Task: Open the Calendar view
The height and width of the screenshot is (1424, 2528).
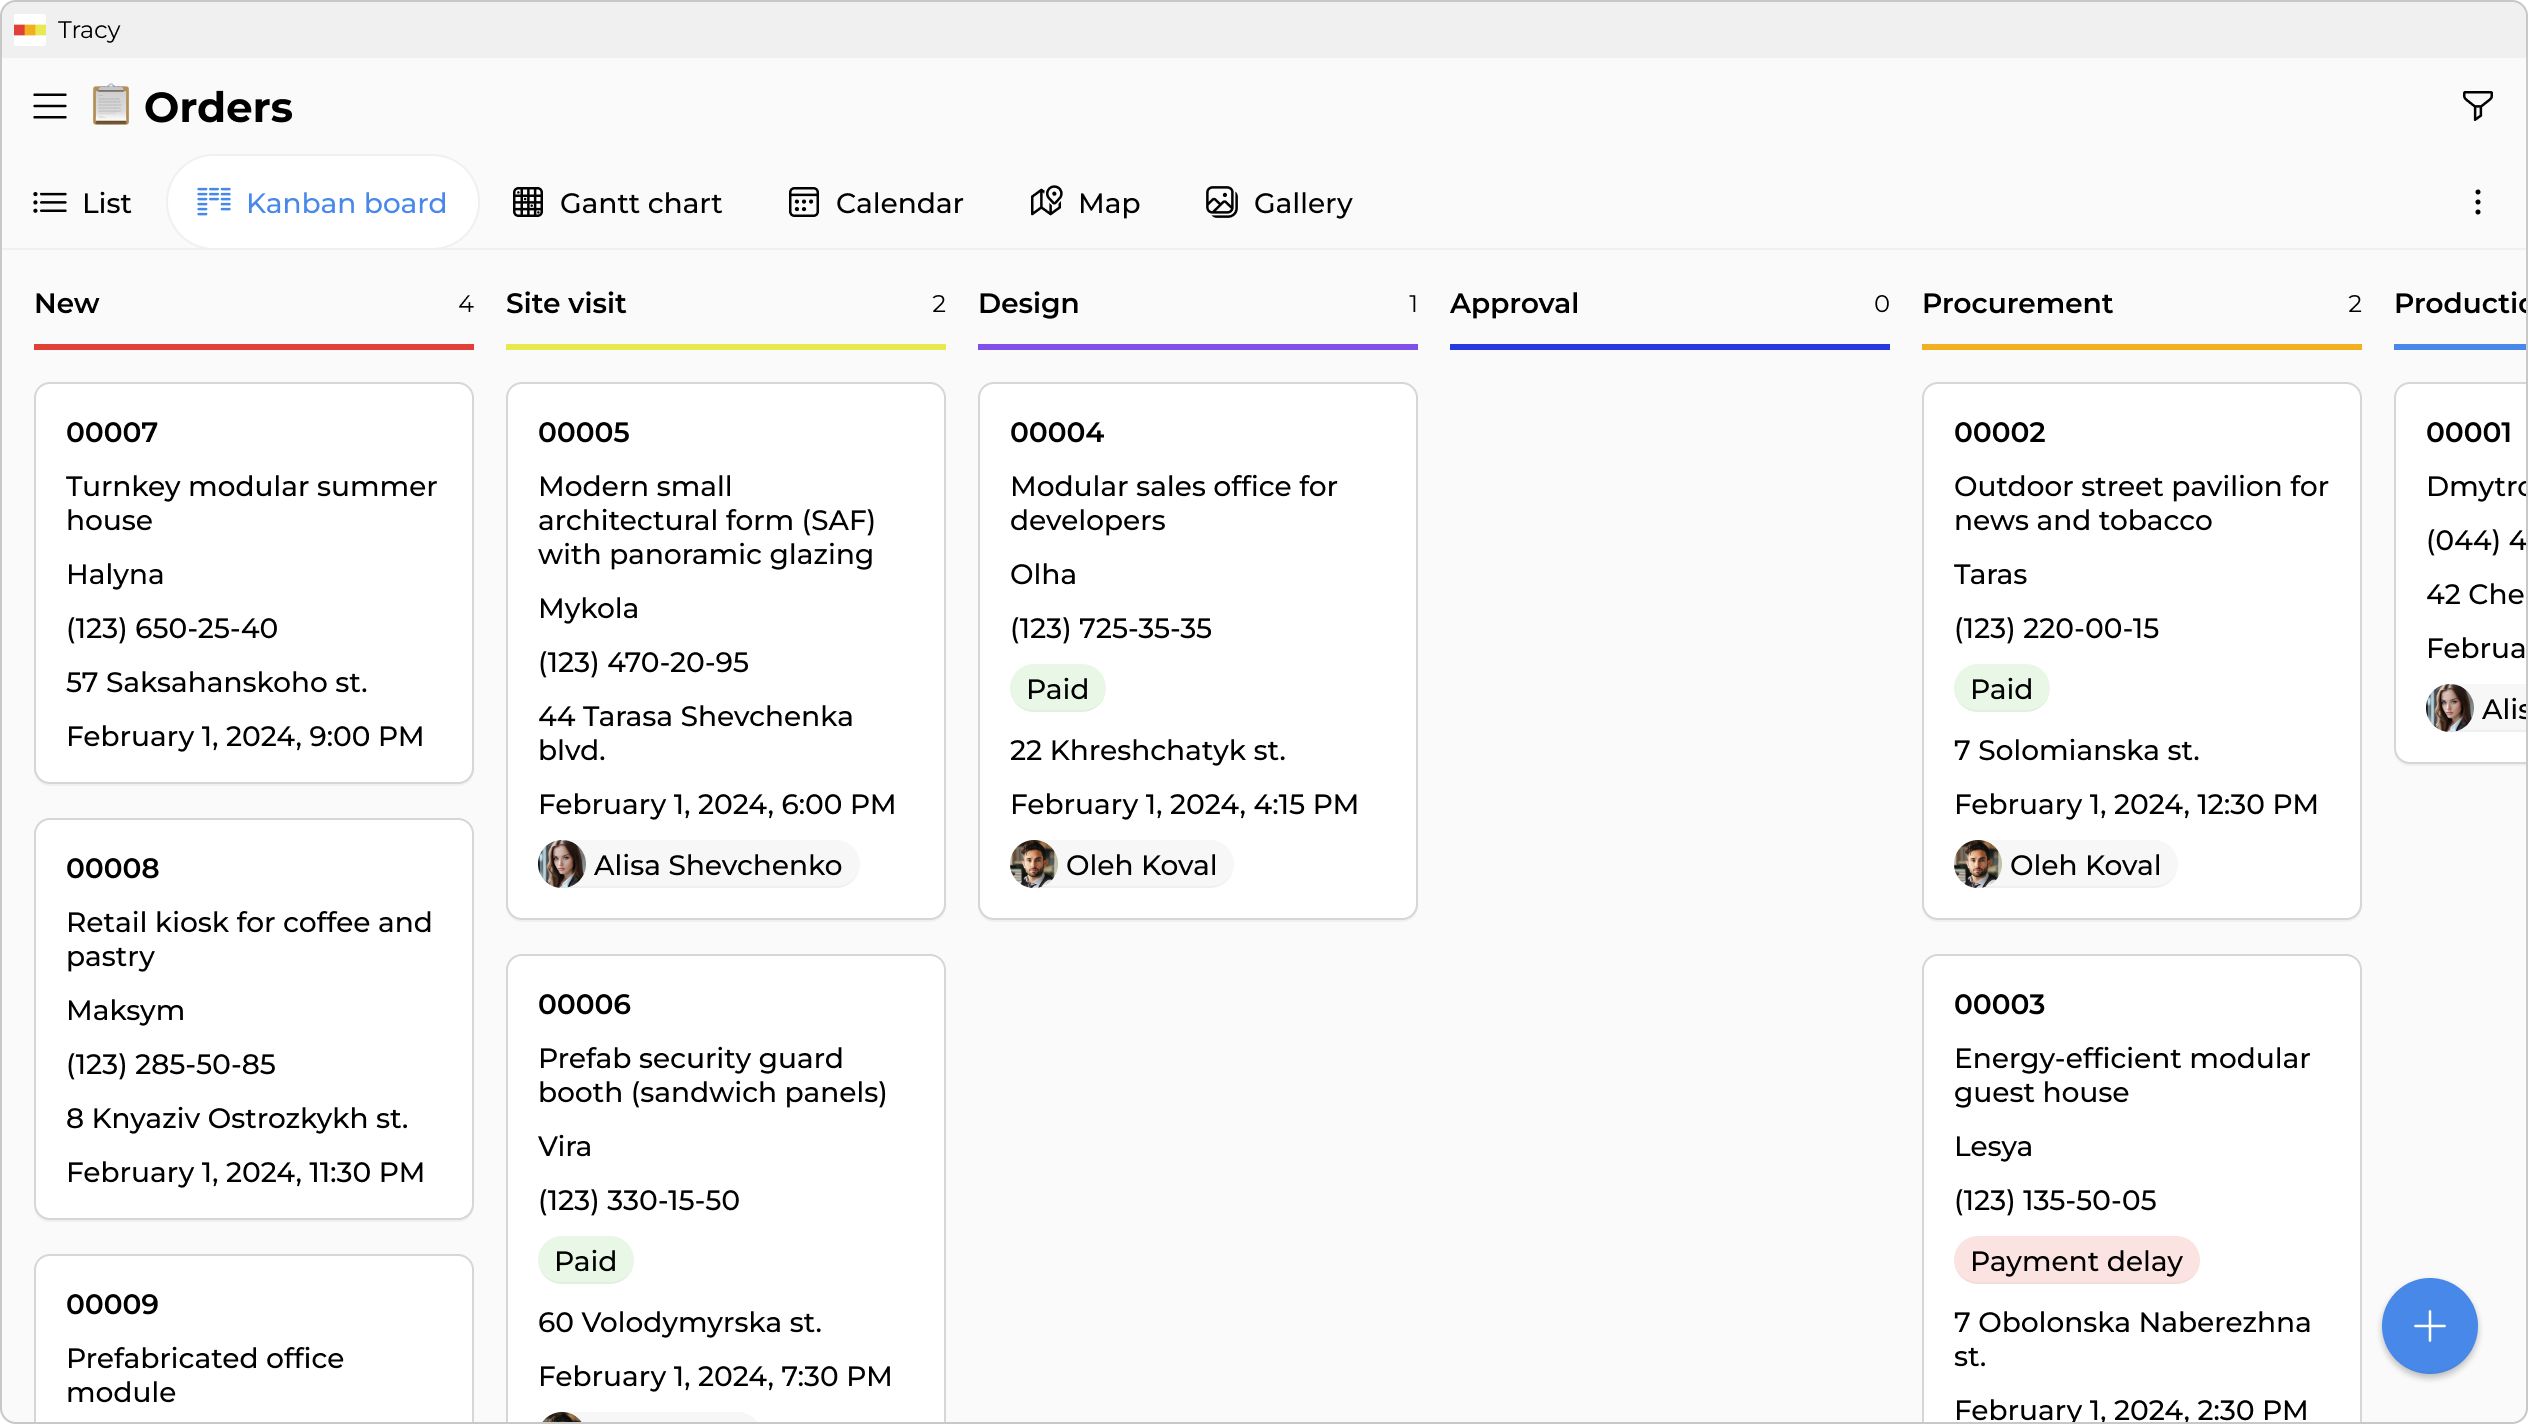Action: [875, 203]
